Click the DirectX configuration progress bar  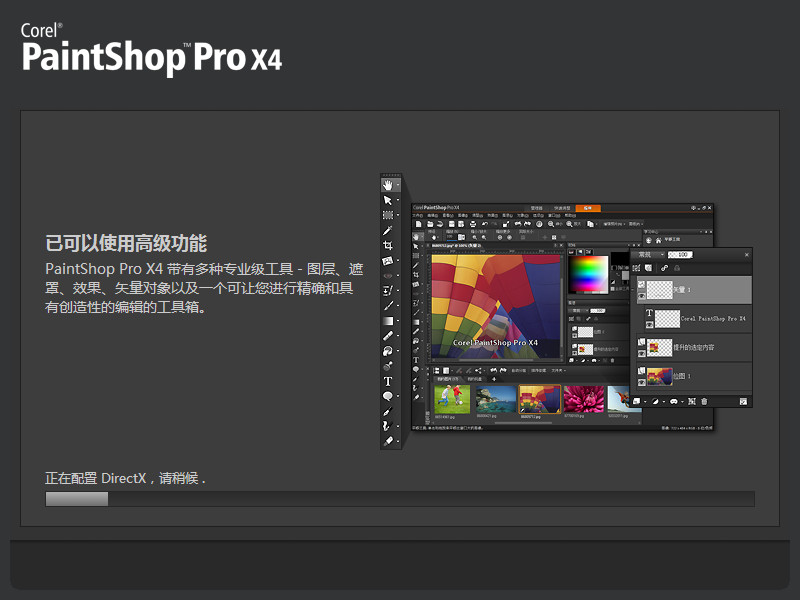(400, 499)
